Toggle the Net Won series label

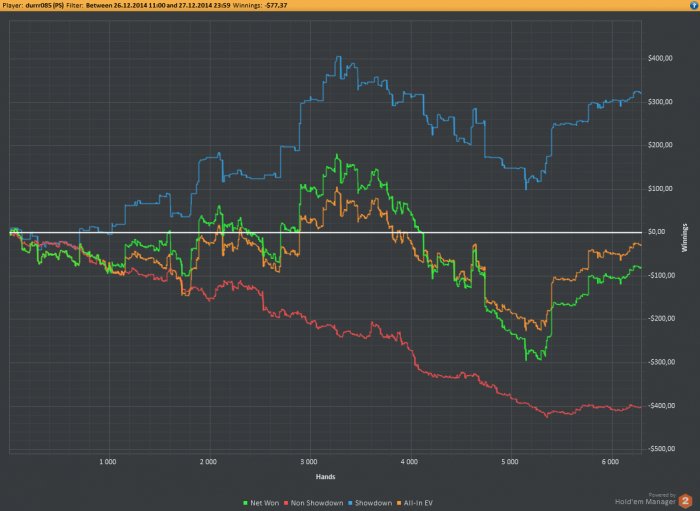click(x=264, y=503)
